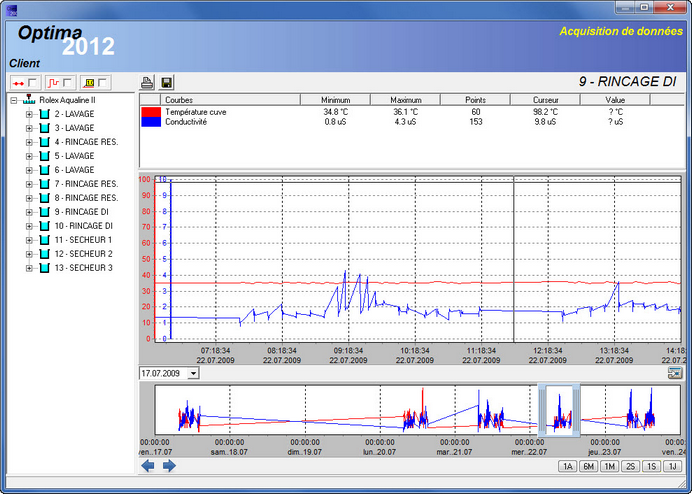This screenshot has height=494, width=692.
Task: Click the red step-curve display icon
Action: pyautogui.click(x=53, y=83)
